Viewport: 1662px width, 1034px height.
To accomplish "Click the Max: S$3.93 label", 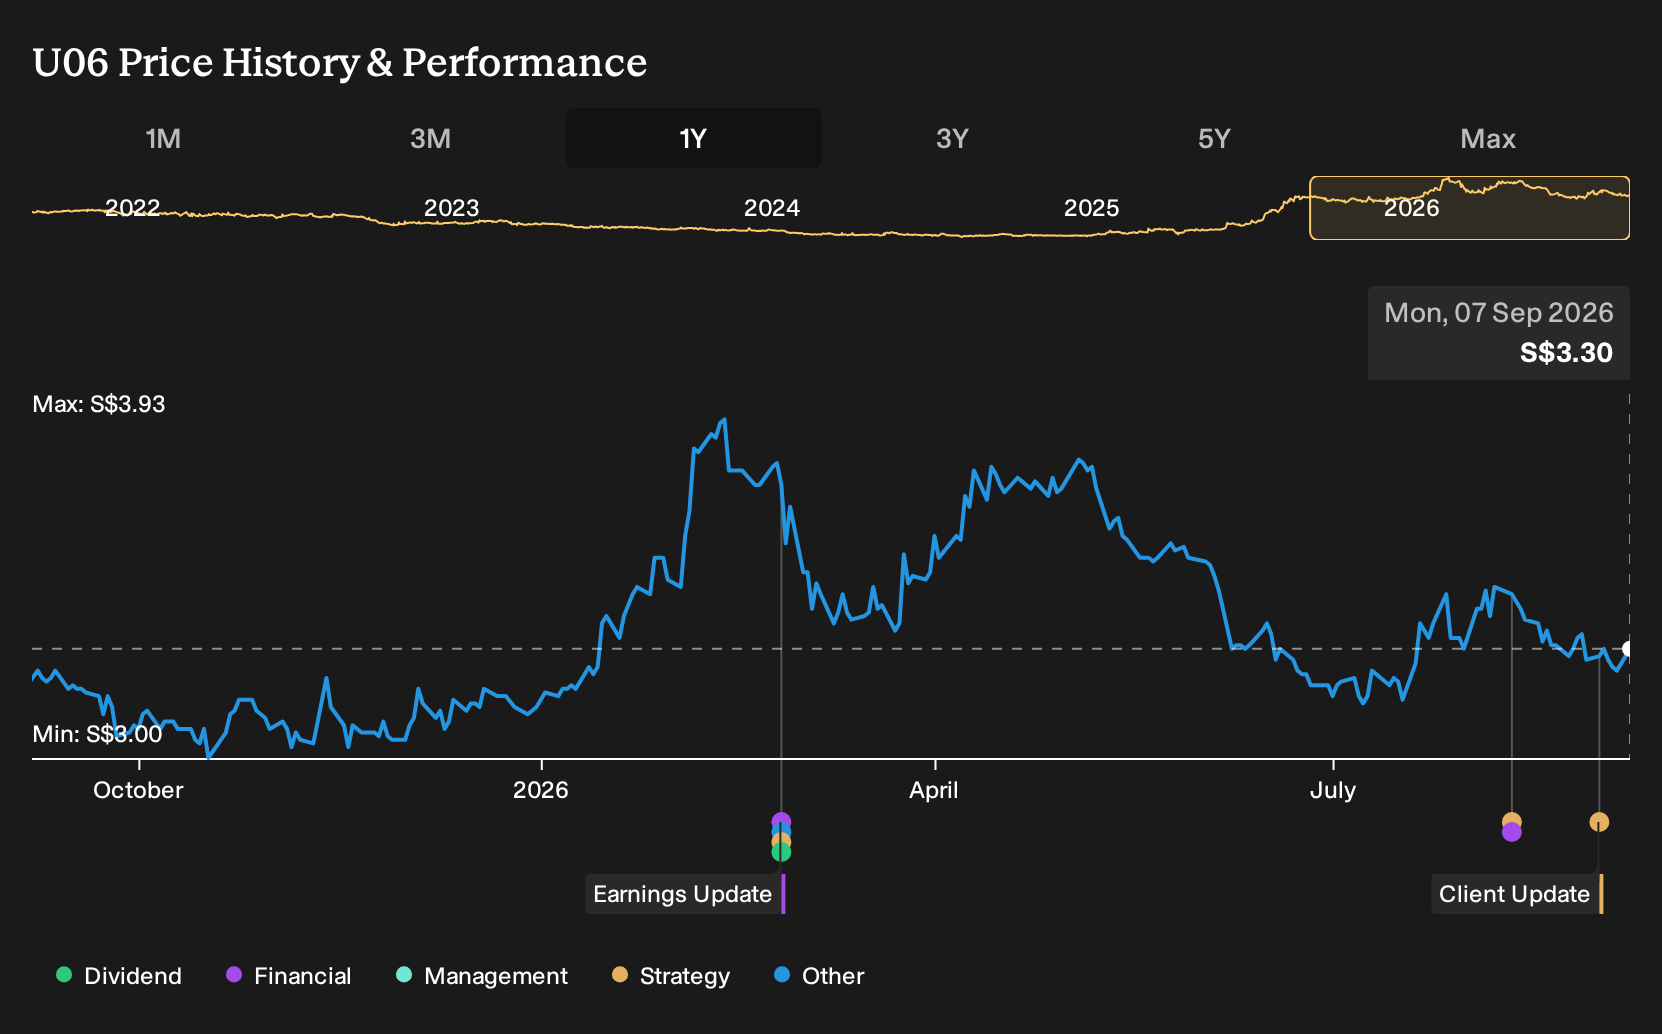I will click(x=99, y=404).
